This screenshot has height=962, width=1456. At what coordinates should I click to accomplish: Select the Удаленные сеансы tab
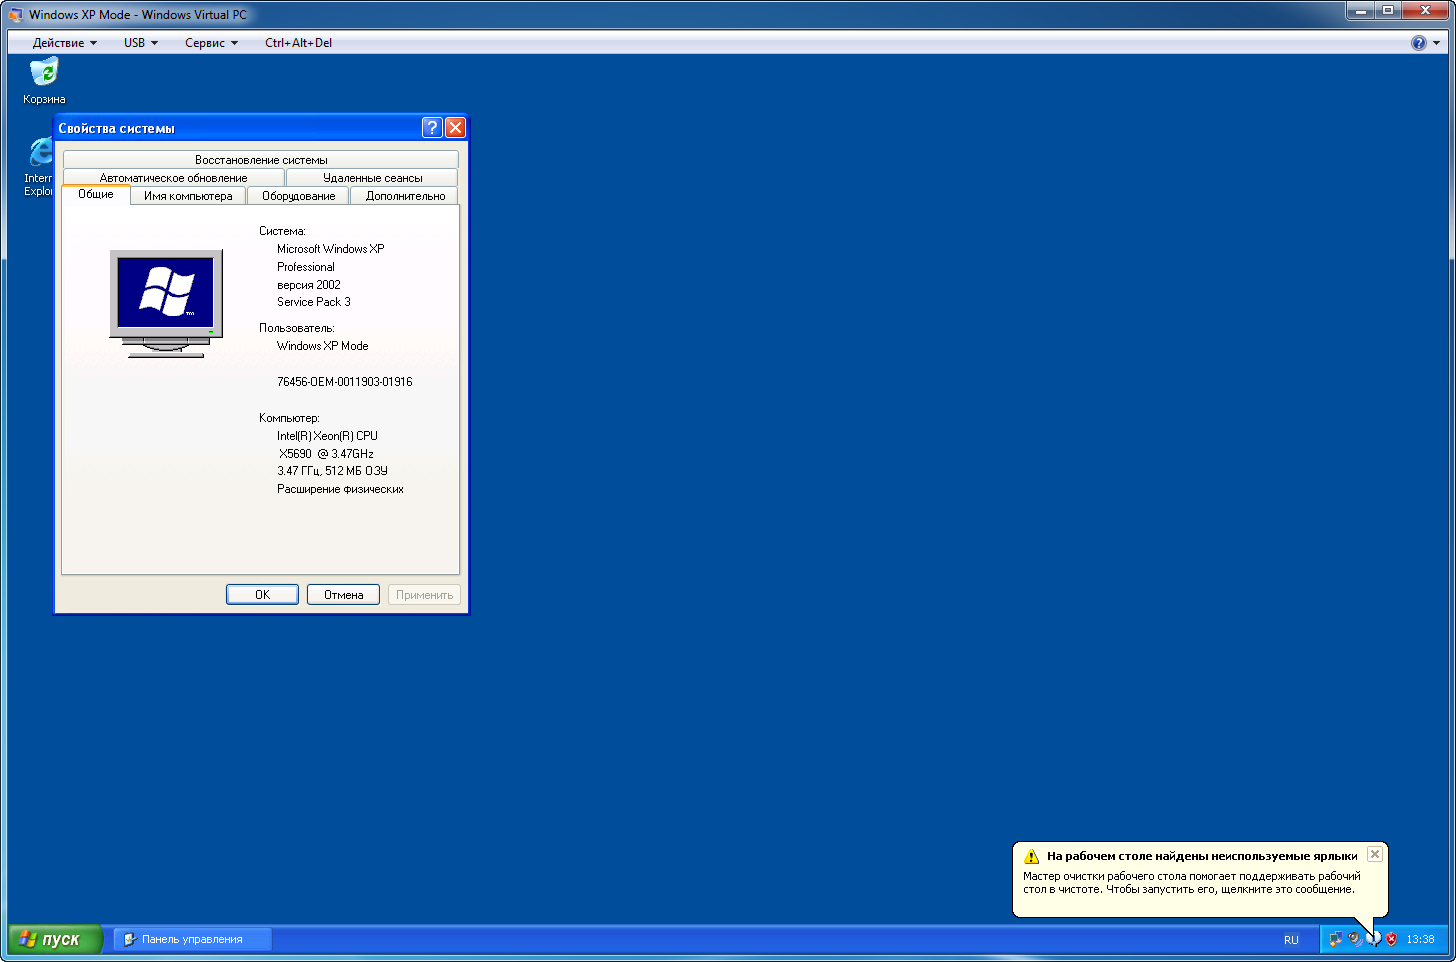click(372, 178)
